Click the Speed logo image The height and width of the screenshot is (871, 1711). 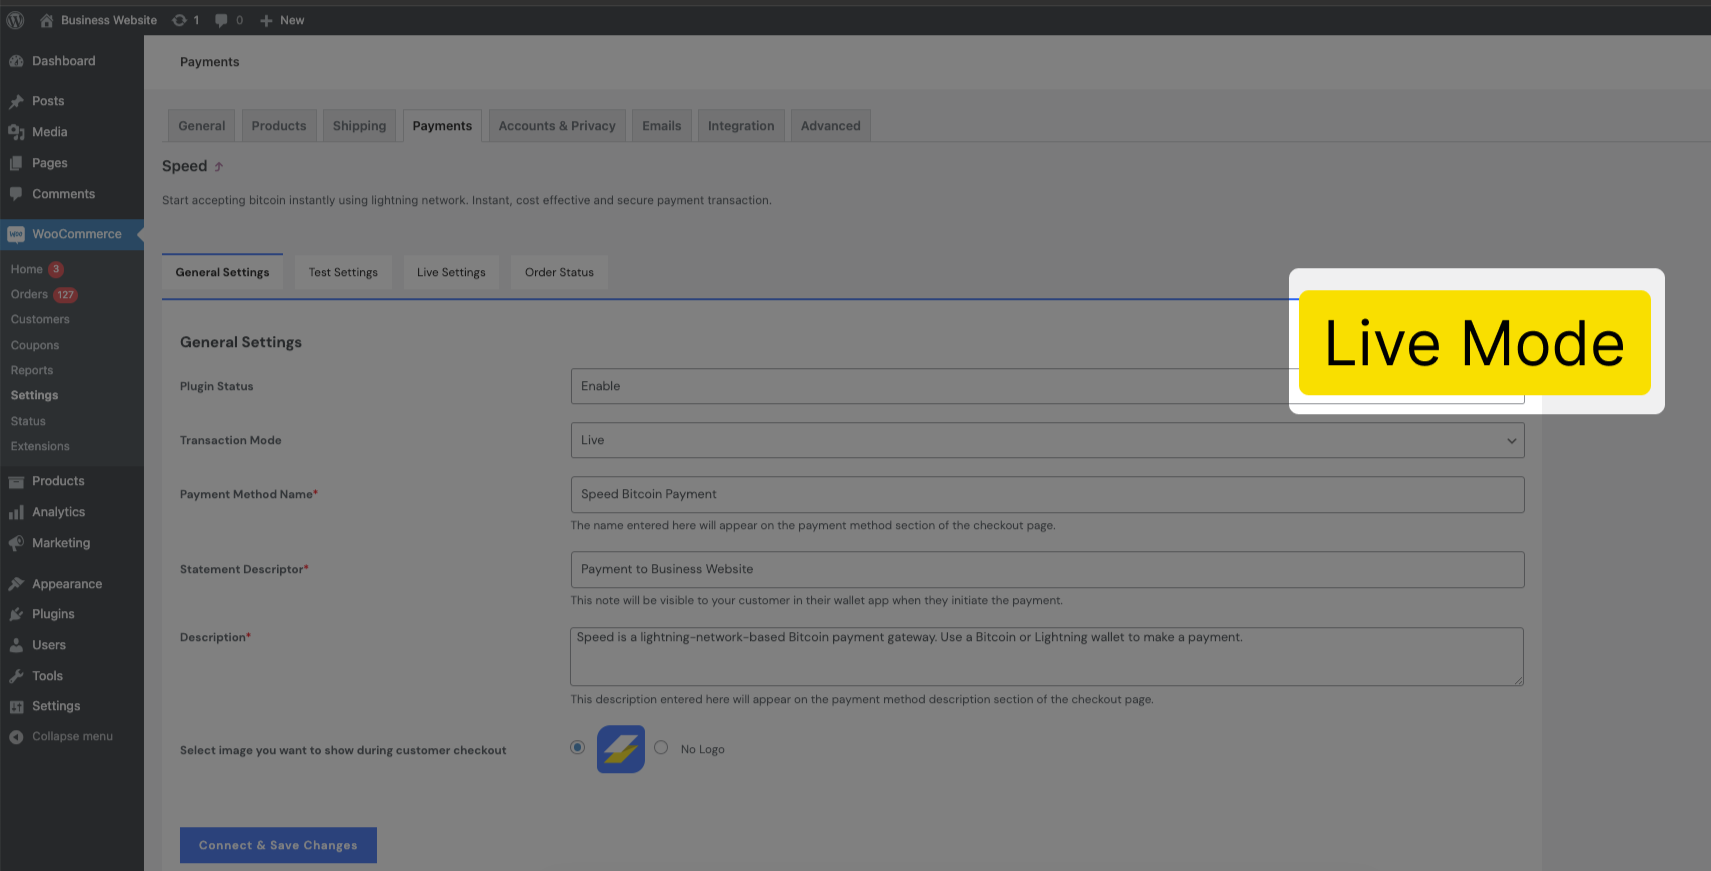click(621, 749)
